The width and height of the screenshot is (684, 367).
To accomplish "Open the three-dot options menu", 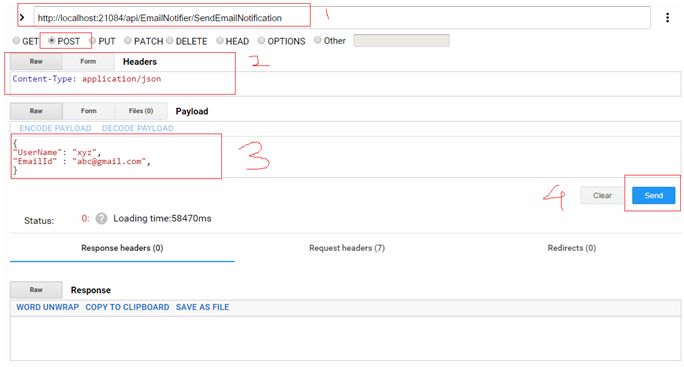I will (x=667, y=18).
